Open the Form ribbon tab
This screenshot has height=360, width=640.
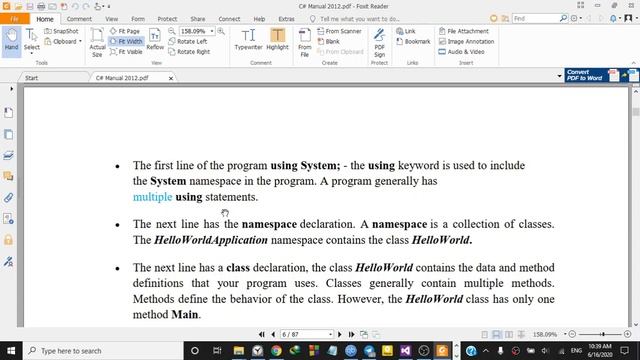[138, 19]
